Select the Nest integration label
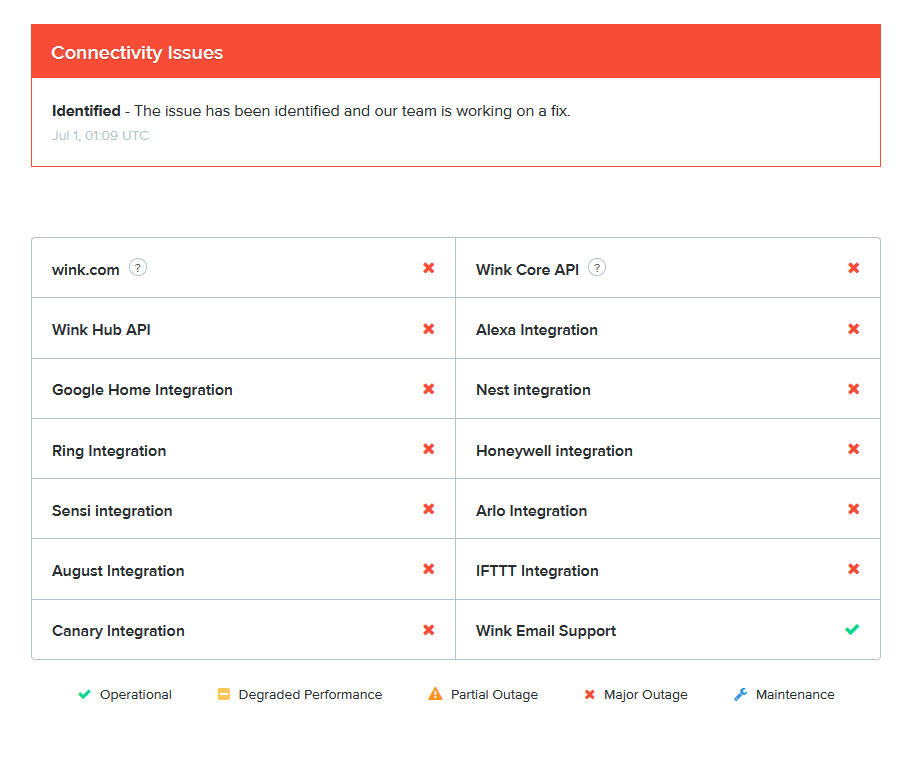 tap(533, 390)
